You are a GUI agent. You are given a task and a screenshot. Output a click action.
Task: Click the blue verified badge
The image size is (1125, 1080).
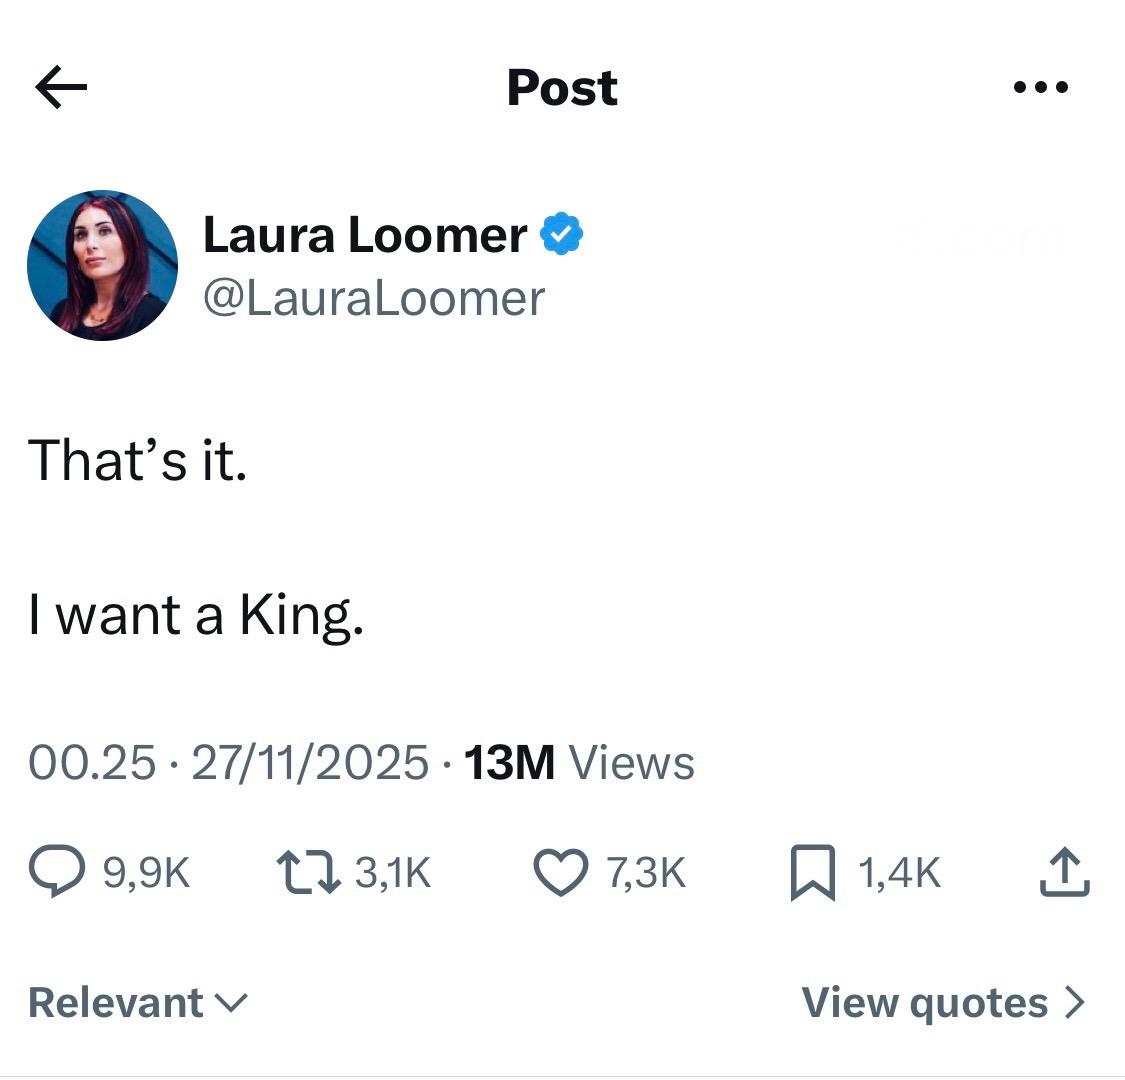[x=562, y=235]
